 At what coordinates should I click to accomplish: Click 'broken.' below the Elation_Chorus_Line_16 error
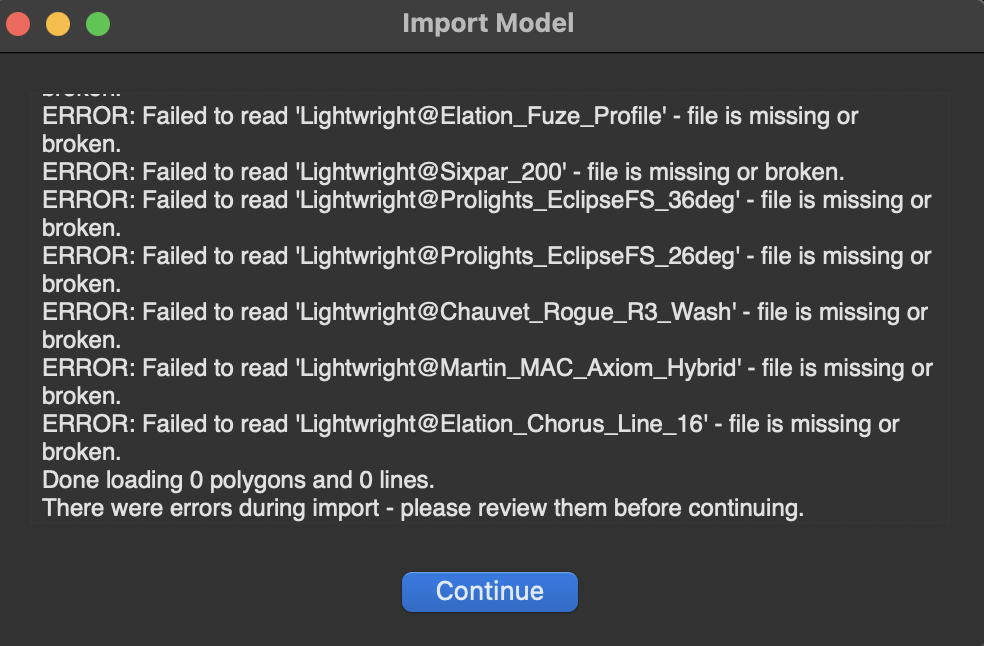(x=81, y=452)
